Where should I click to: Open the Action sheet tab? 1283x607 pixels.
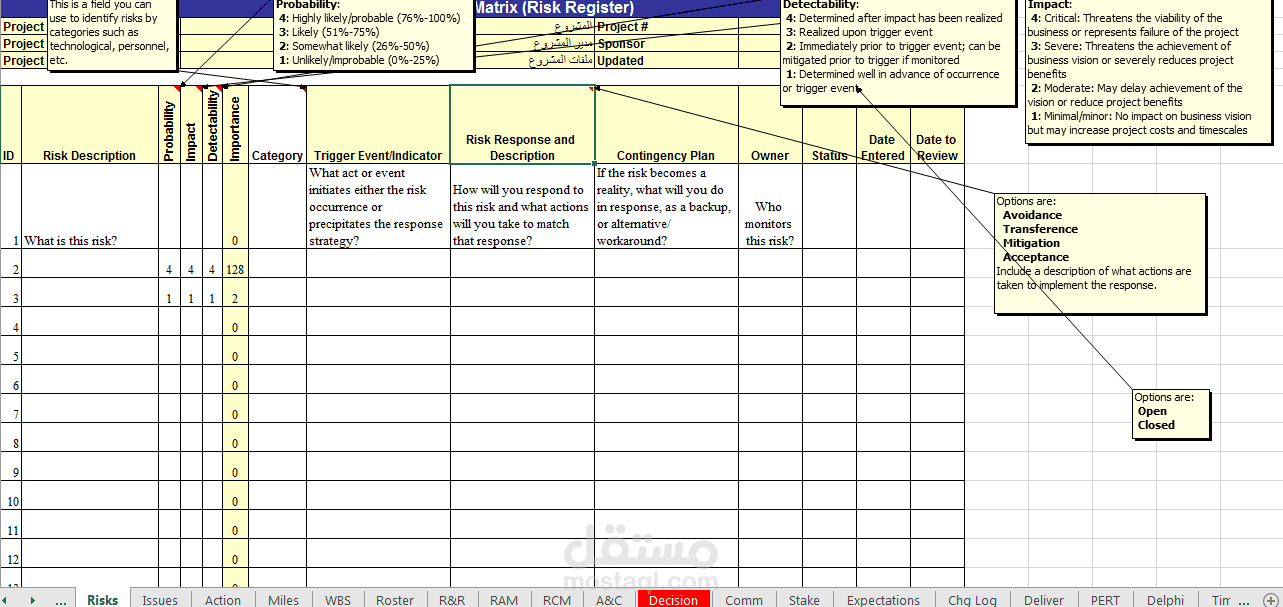(x=223, y=600)
